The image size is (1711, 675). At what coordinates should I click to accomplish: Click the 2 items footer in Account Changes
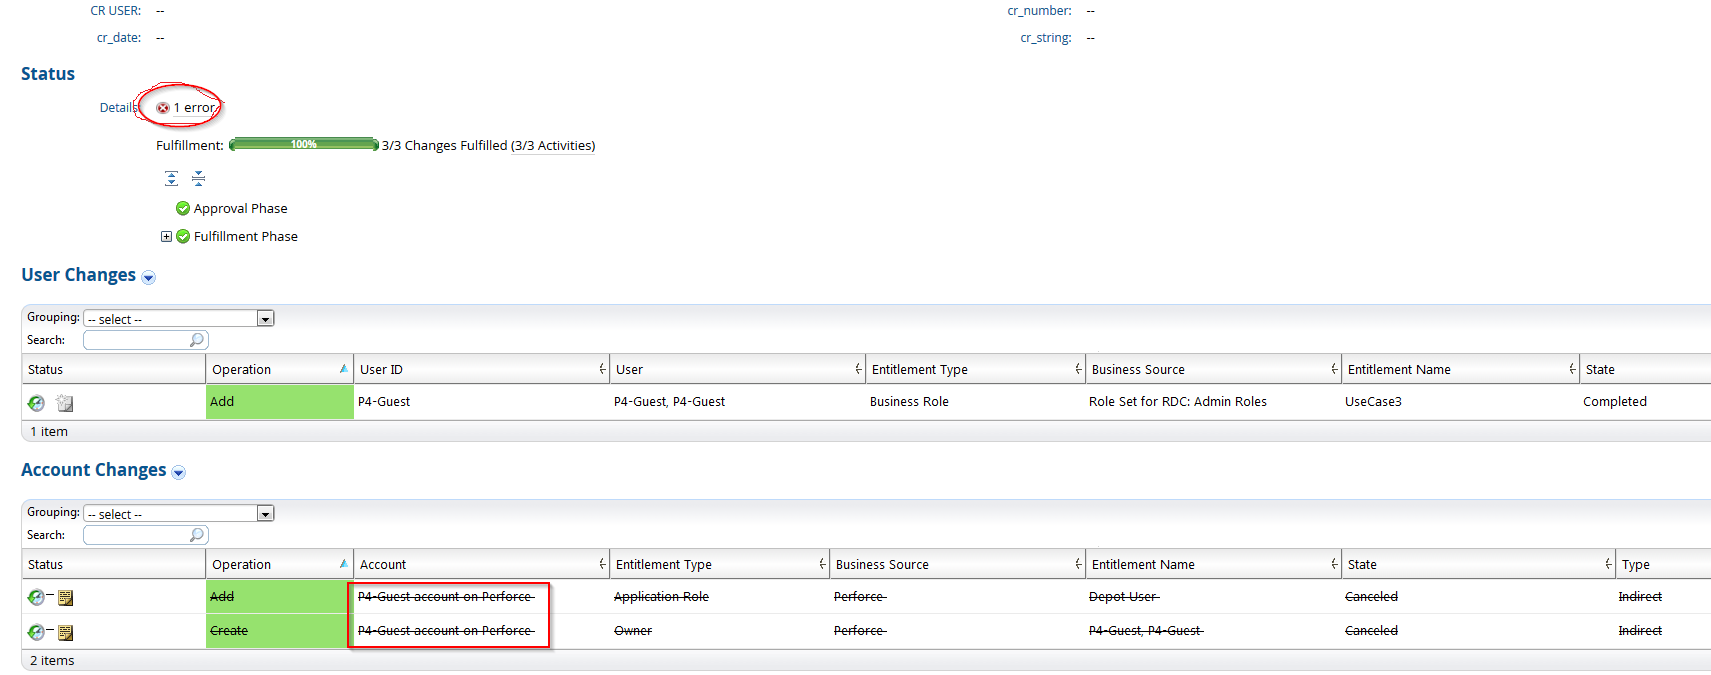(52, 661)
